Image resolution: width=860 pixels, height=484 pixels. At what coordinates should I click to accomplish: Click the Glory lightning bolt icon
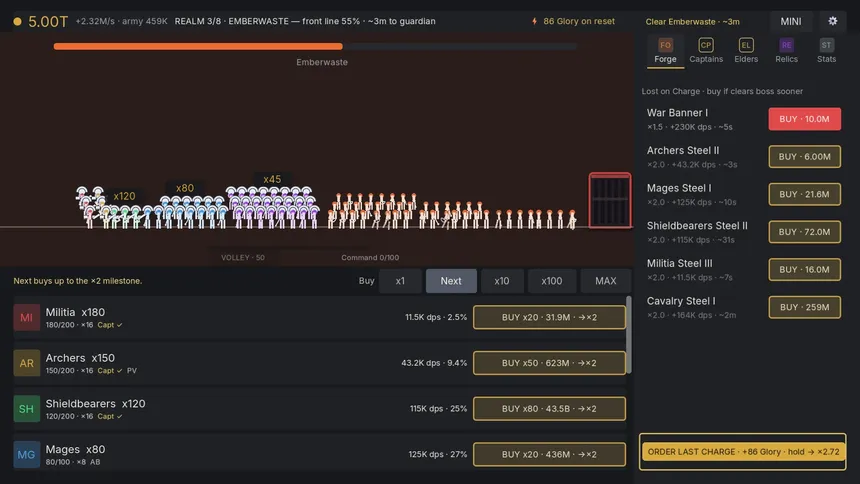pos(534,21)
